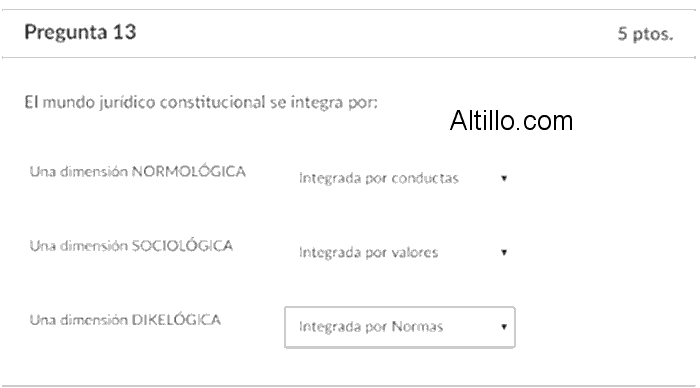Viewport: 700px width, 388px height.
Task: Click 'se integra por:' ending the prompt
Action: (x=324, y=103)
